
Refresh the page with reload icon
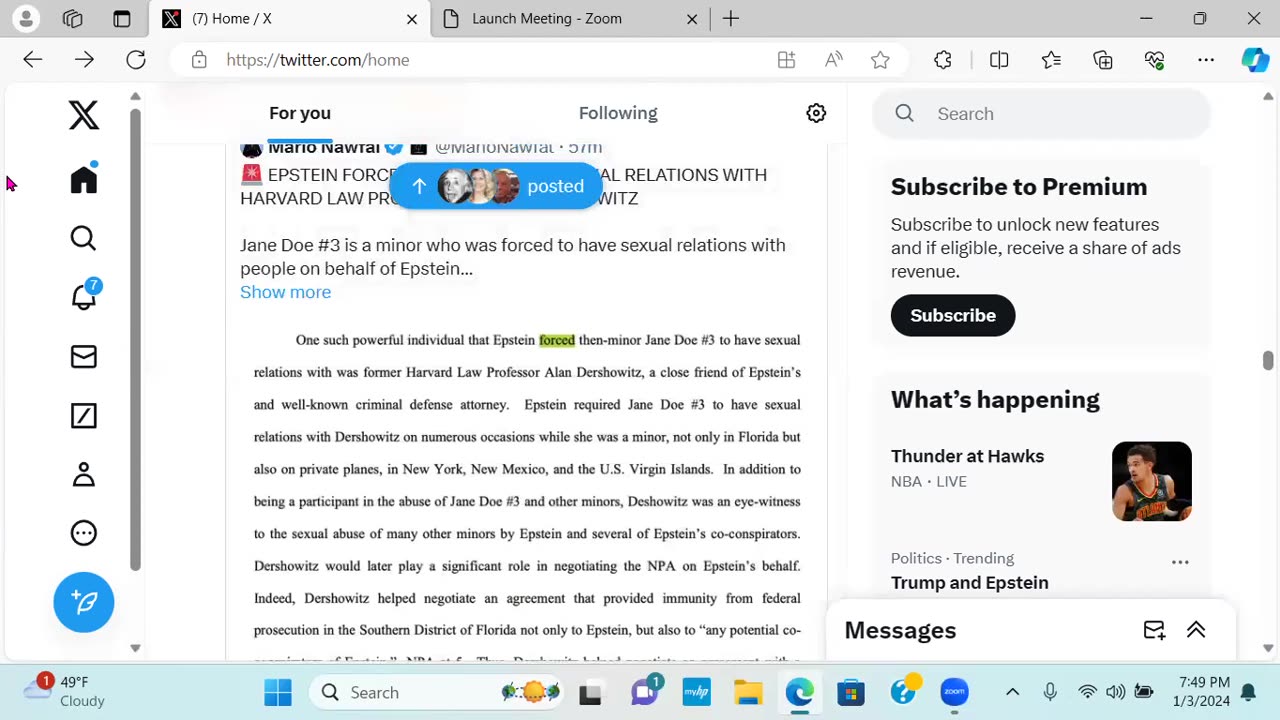coord(136,60)
